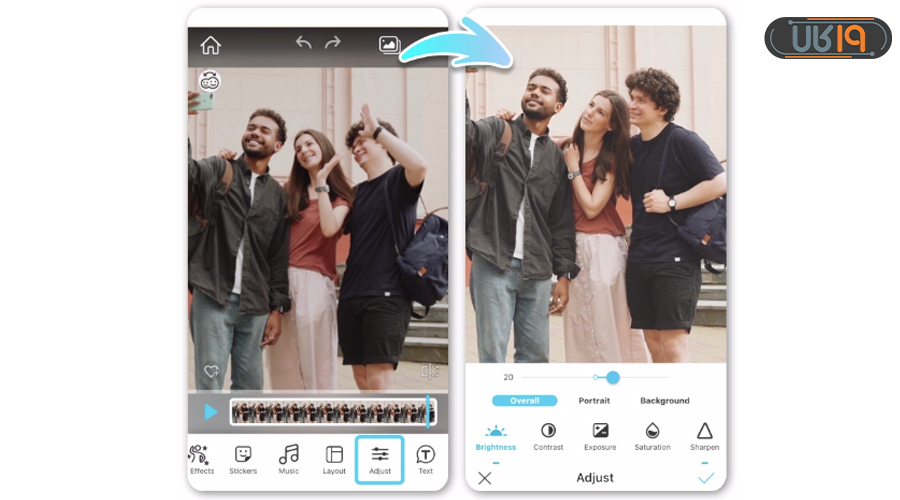Confirm adjustments with the checkmark
This screenshot has width=900, height=500.
point(706,478)
